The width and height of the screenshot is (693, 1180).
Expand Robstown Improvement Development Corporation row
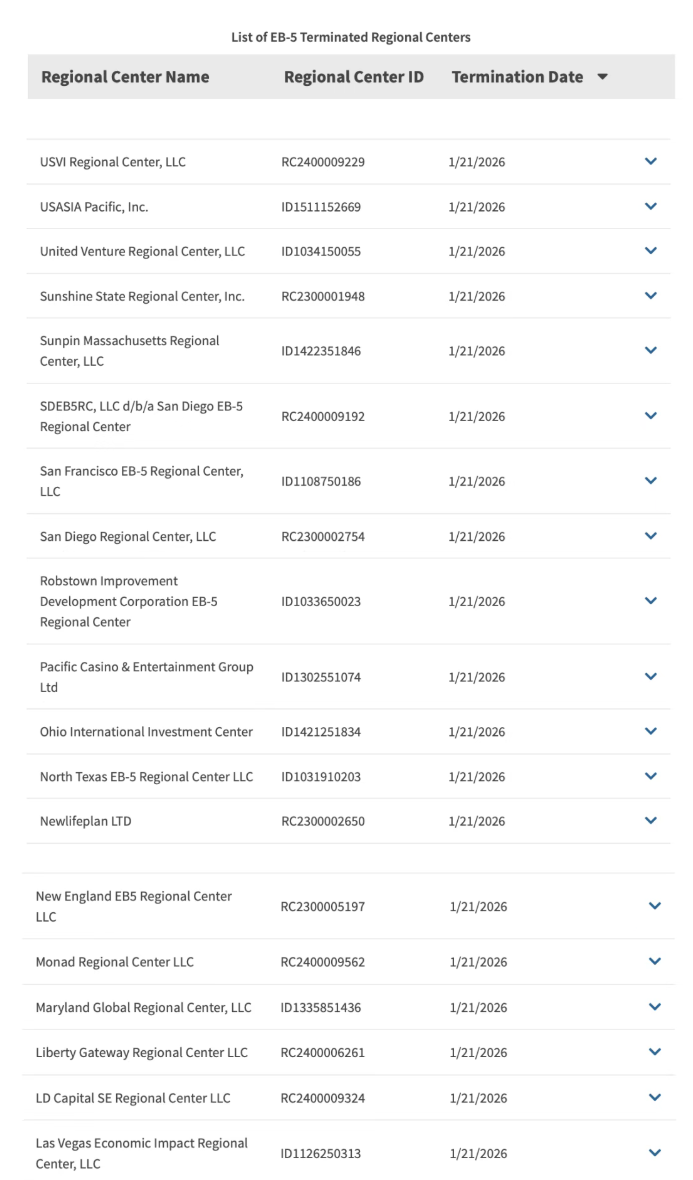[x=652, y=601]
